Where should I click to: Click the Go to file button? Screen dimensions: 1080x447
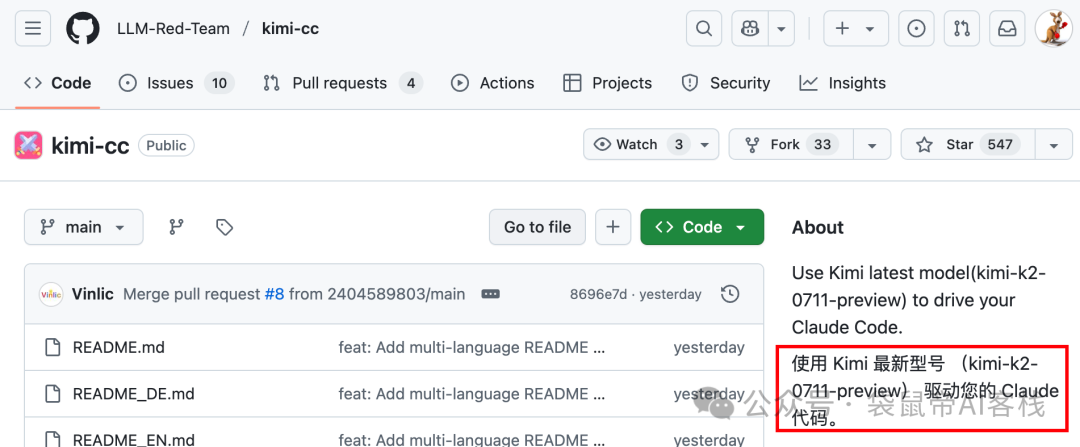(x=537, y=227)
